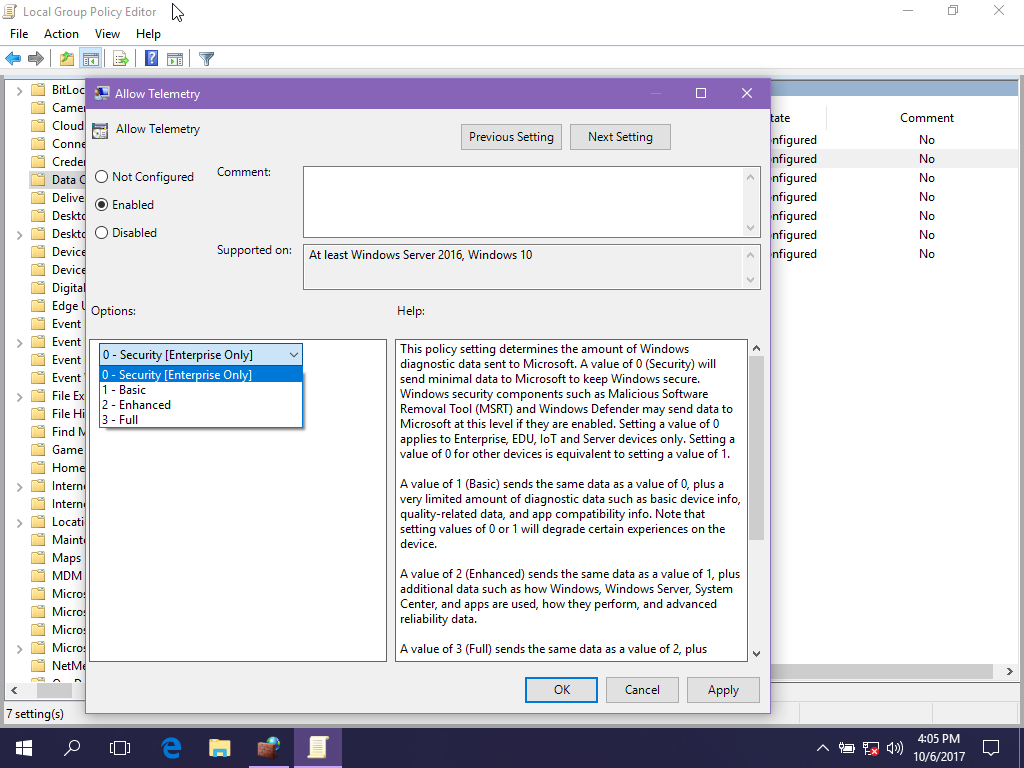Click the taskbar clock showing 4:05 PM

939,748
